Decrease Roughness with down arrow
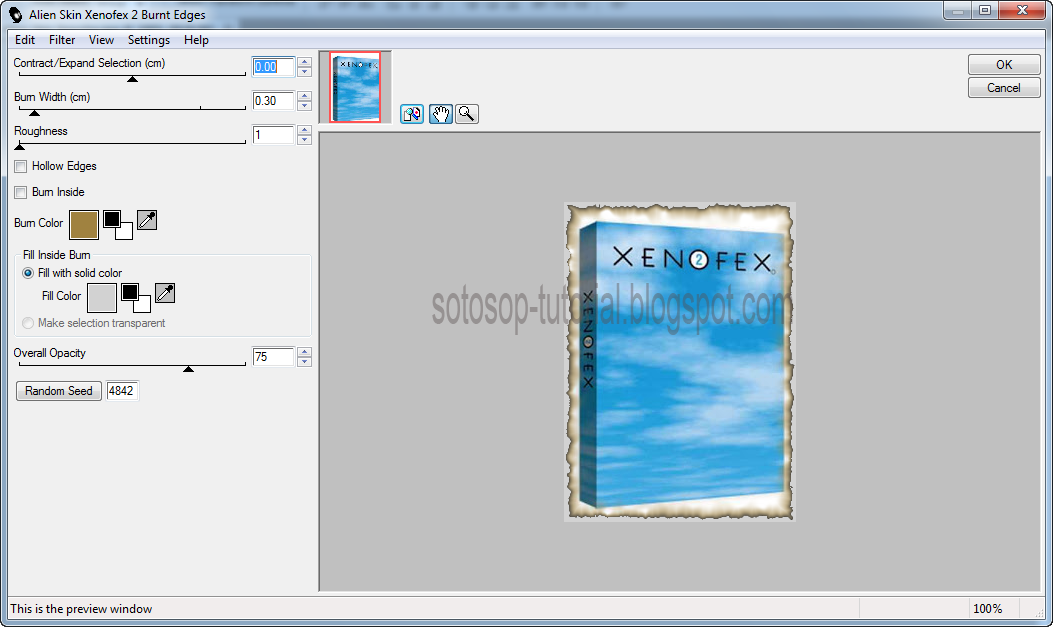 (304, 140)
